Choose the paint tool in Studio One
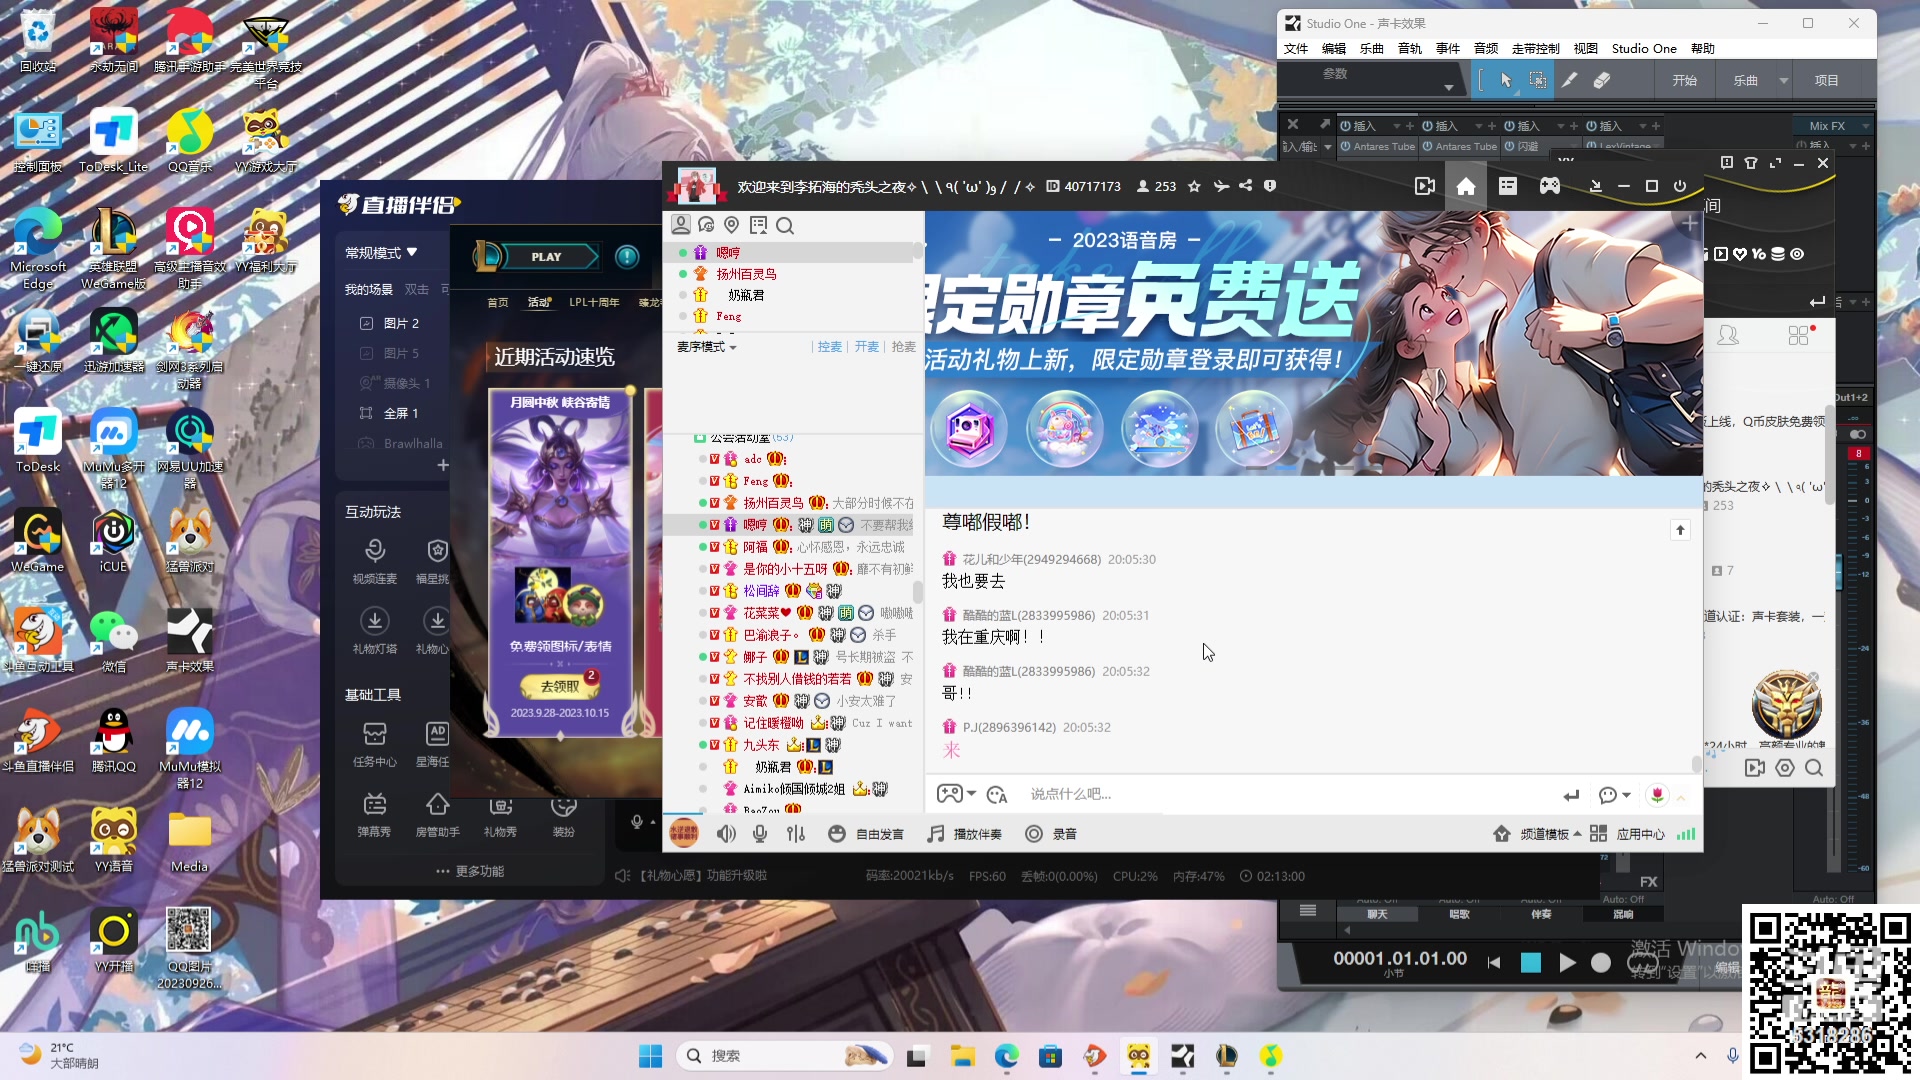1920x1080 pixels. coord(1570,80)
